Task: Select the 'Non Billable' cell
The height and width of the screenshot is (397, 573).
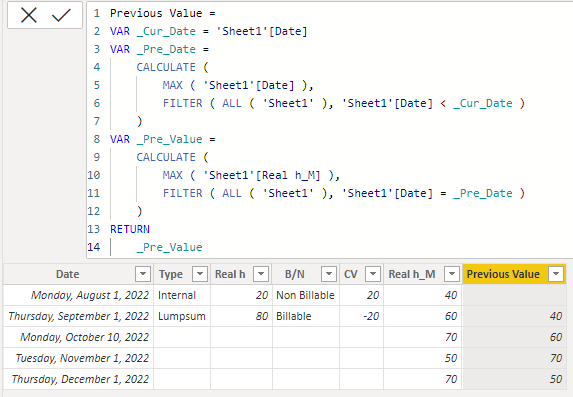Action: (x=306, y=295)
